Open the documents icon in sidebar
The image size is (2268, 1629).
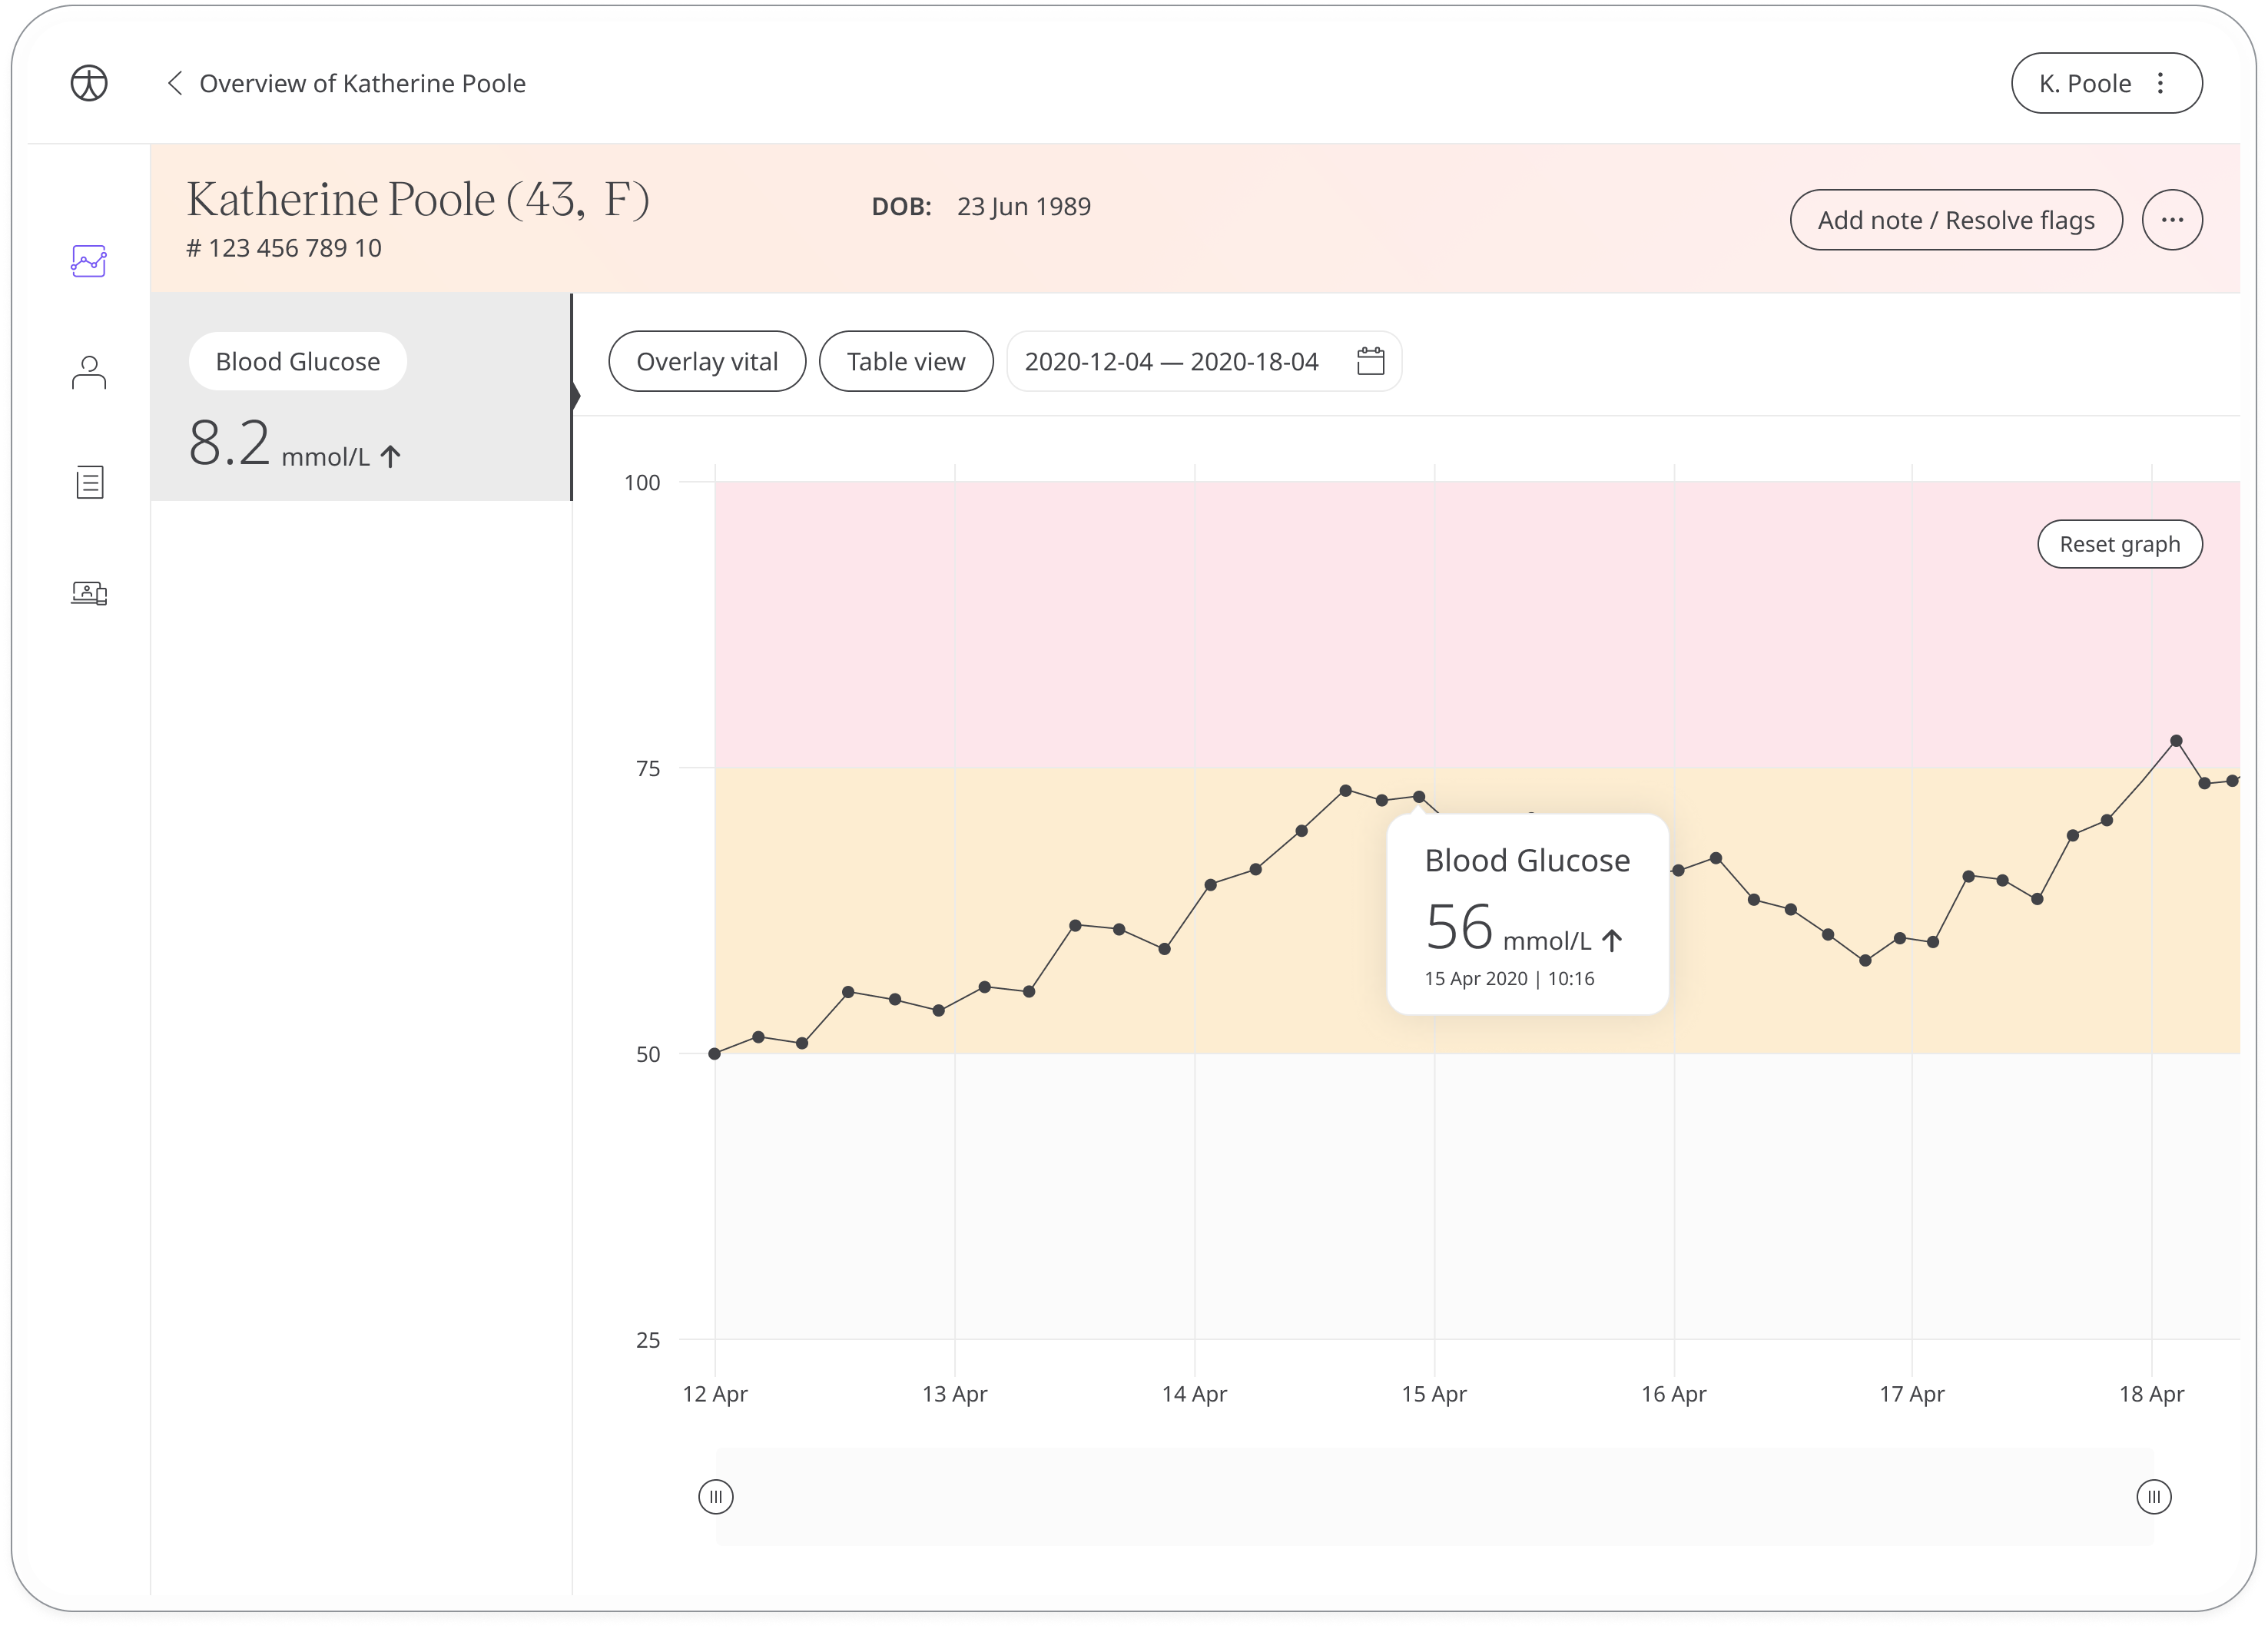coord(88,484)
